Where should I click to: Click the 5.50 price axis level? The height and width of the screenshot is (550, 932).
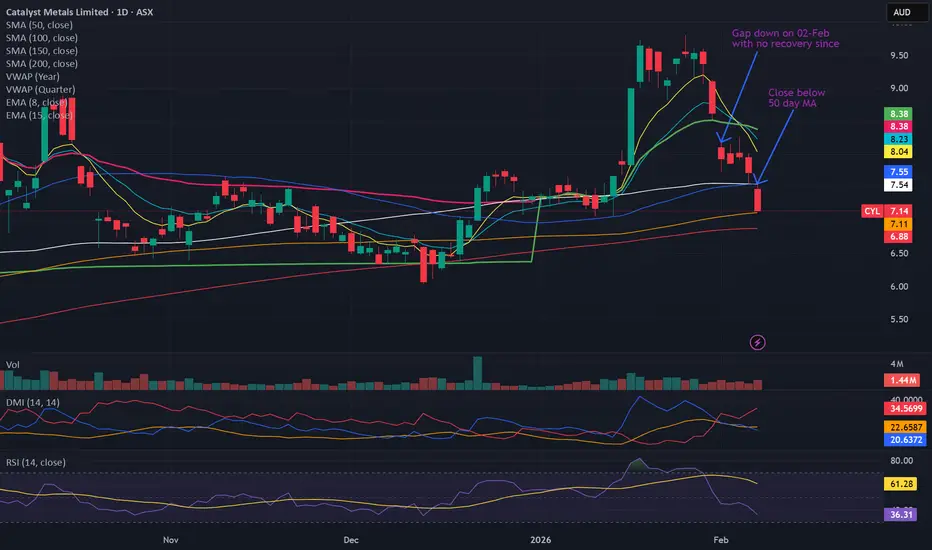click(x=899, y=319)
